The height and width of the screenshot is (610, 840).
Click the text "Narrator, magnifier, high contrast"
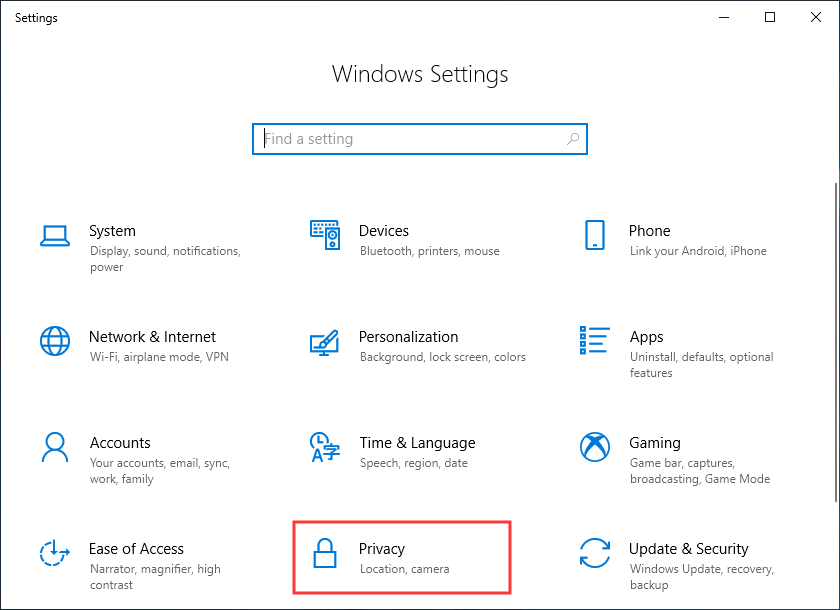click(x=155, y=577)
